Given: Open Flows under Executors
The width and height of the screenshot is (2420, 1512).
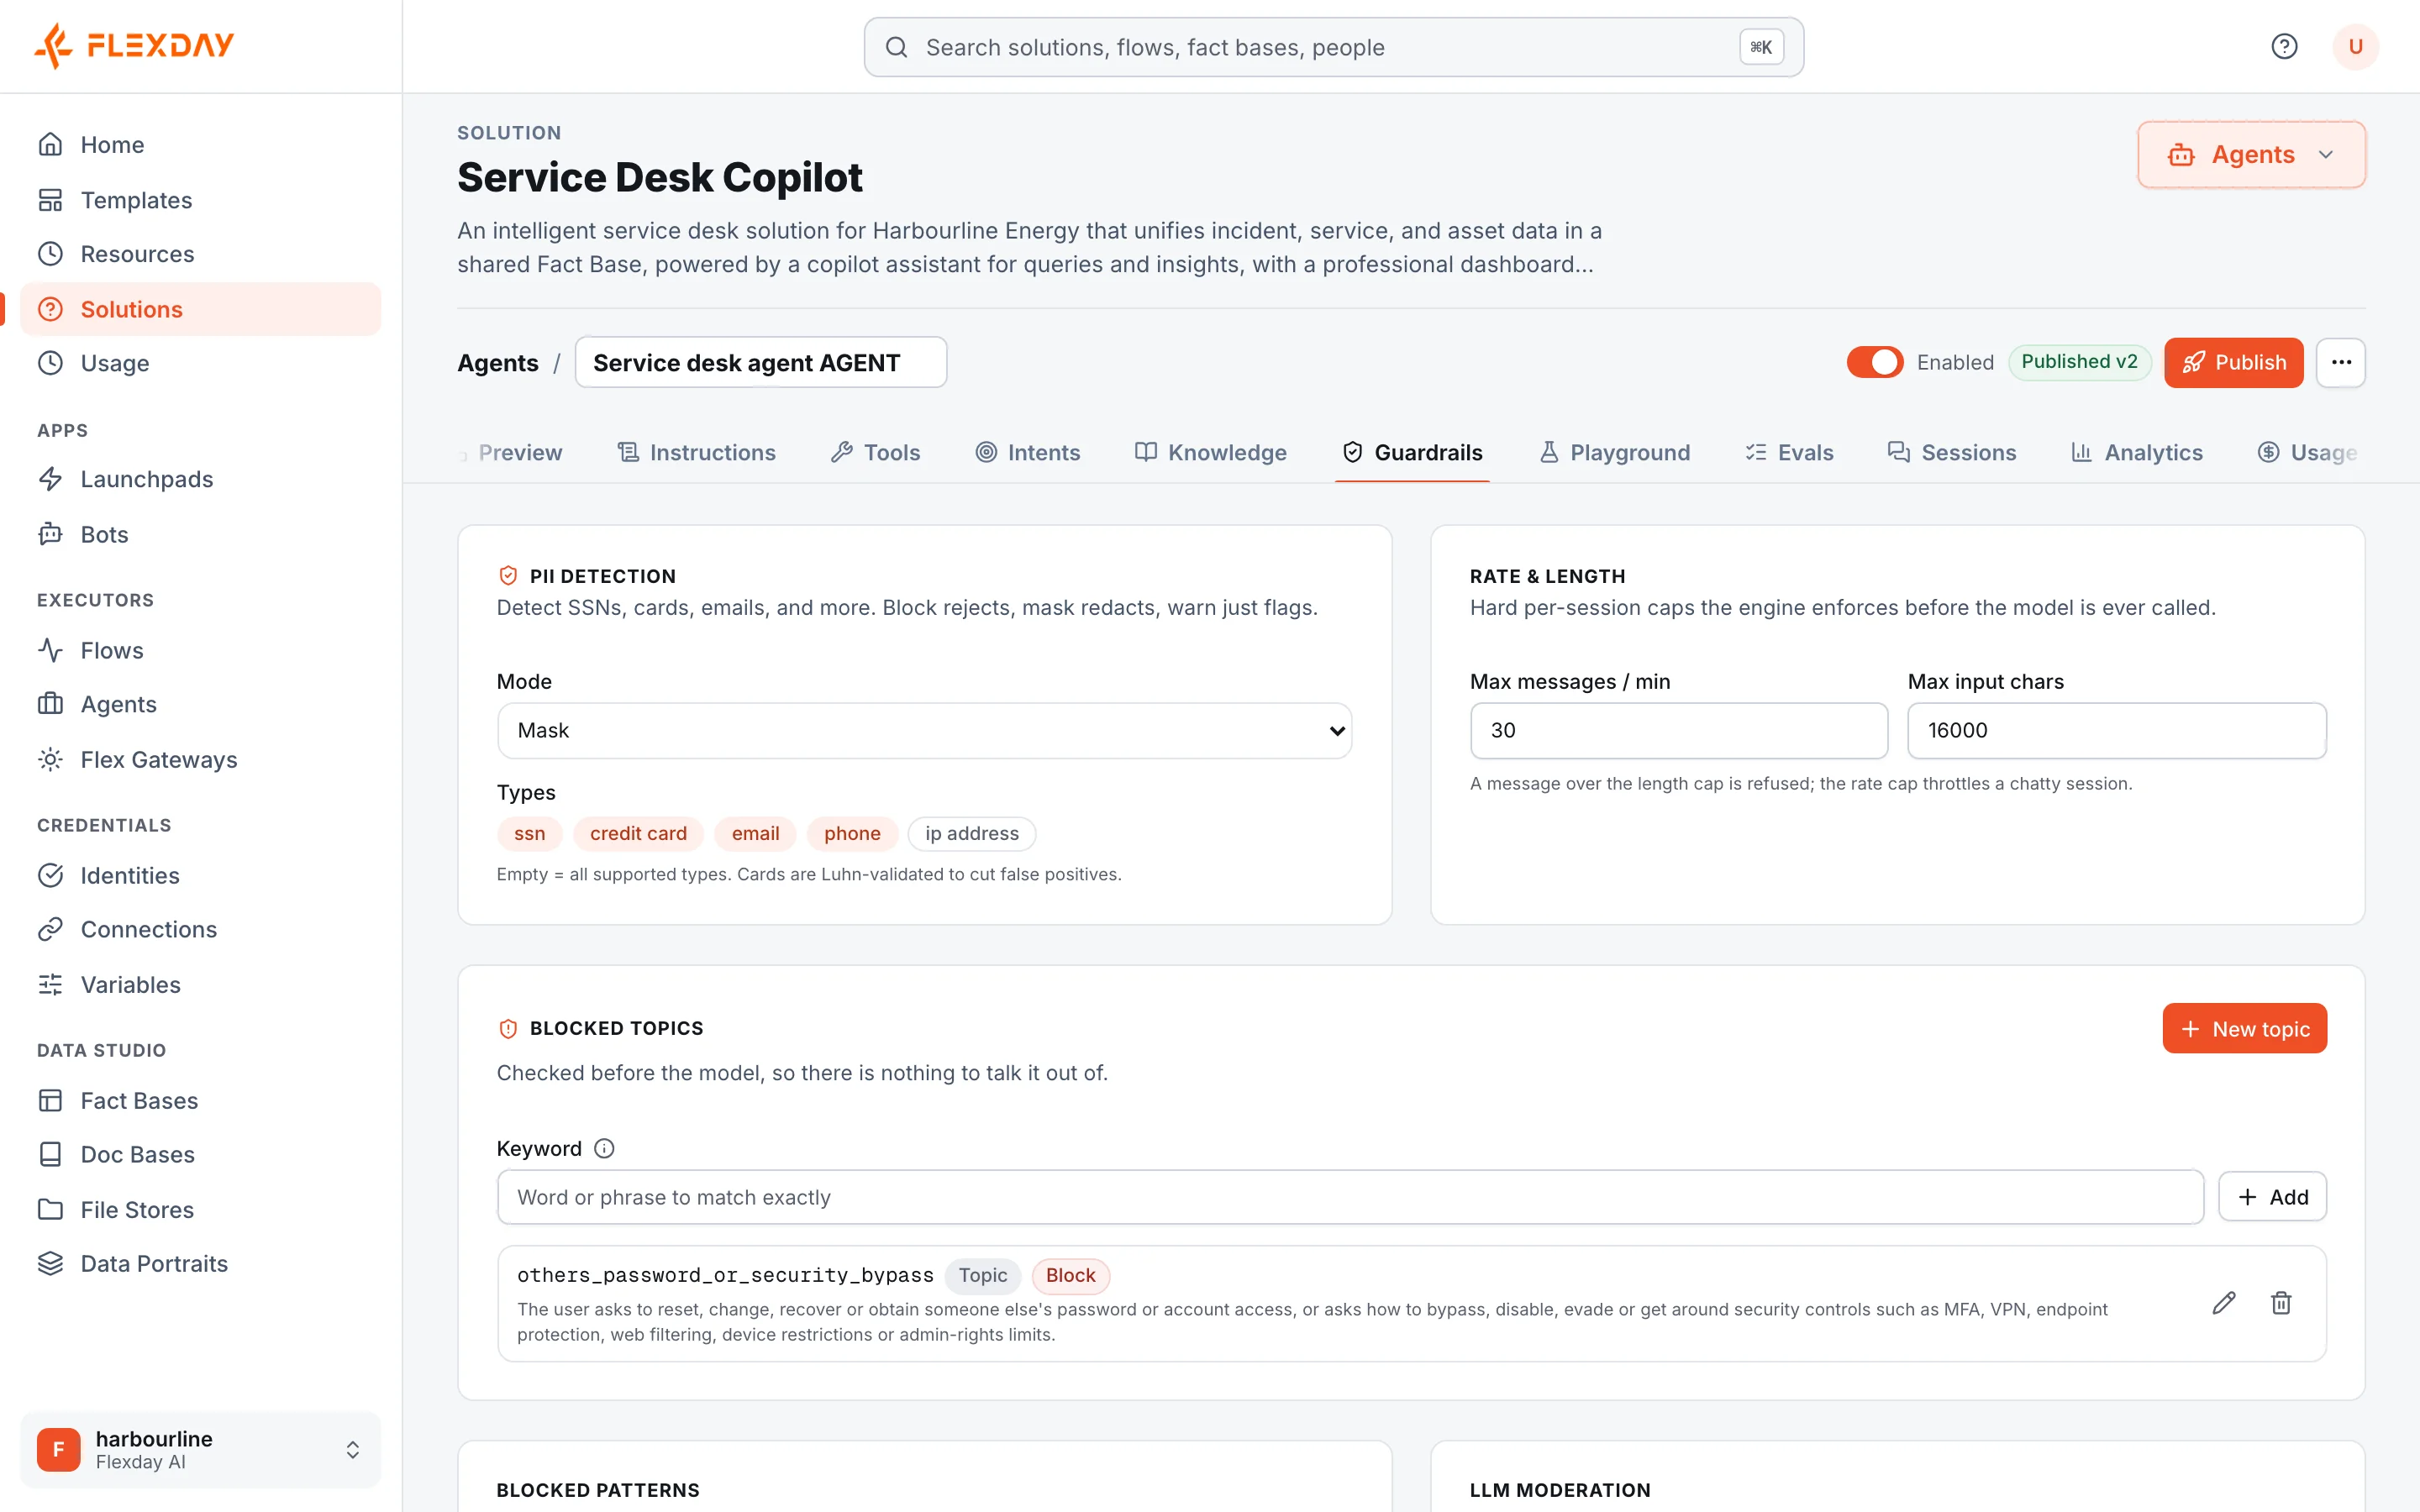Looking at the screenshot, I should pyautogui.click(x=200, y=650).
